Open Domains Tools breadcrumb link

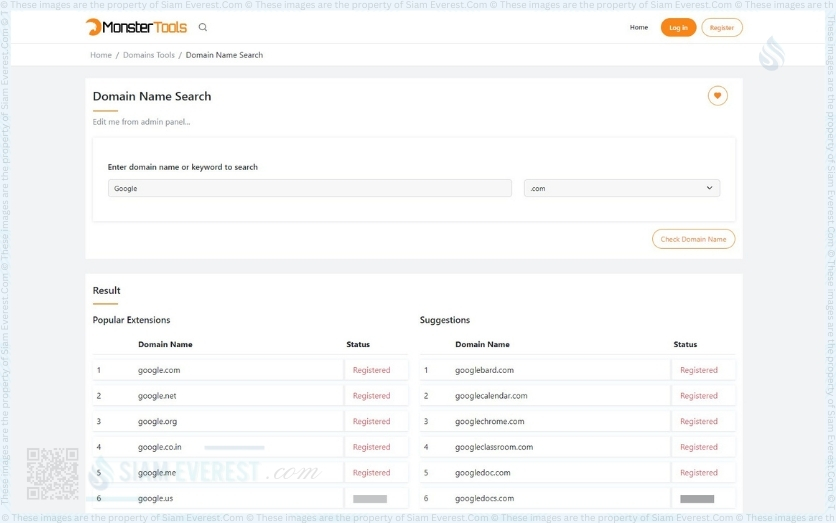(149, 55)
